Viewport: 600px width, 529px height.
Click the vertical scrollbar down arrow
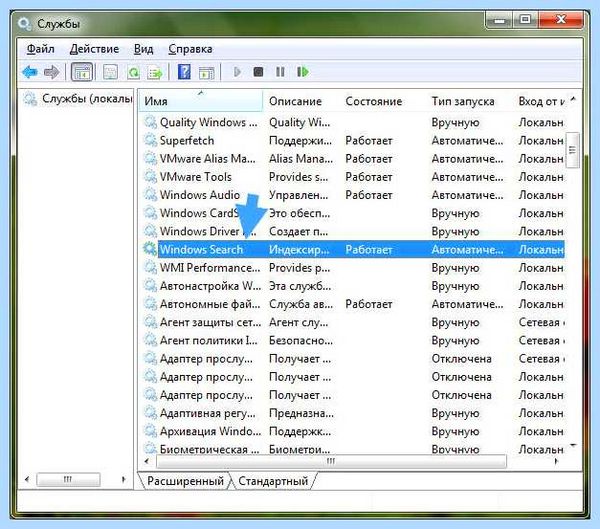(x=573, y=446)
